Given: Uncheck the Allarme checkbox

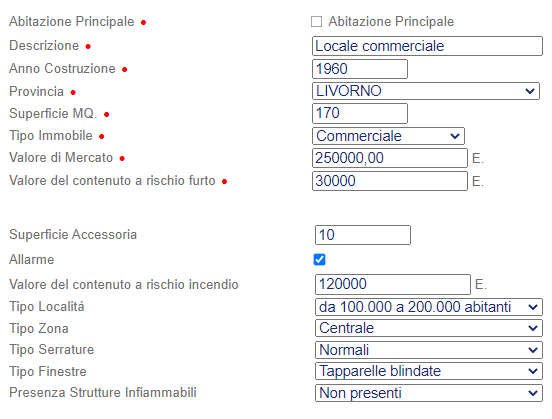Looking at the screenshot, I should 320,260.
